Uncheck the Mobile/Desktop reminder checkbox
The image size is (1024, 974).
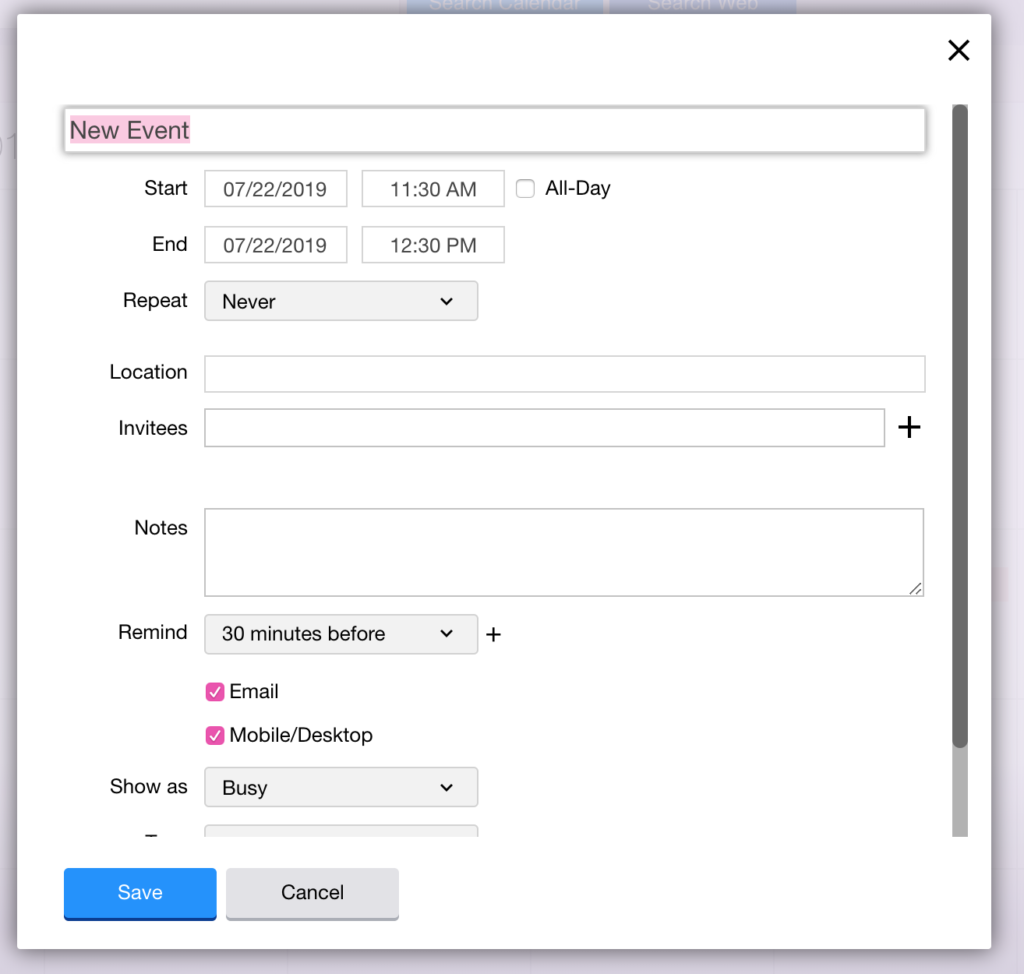pyautogui.click(x=215, y=736)
